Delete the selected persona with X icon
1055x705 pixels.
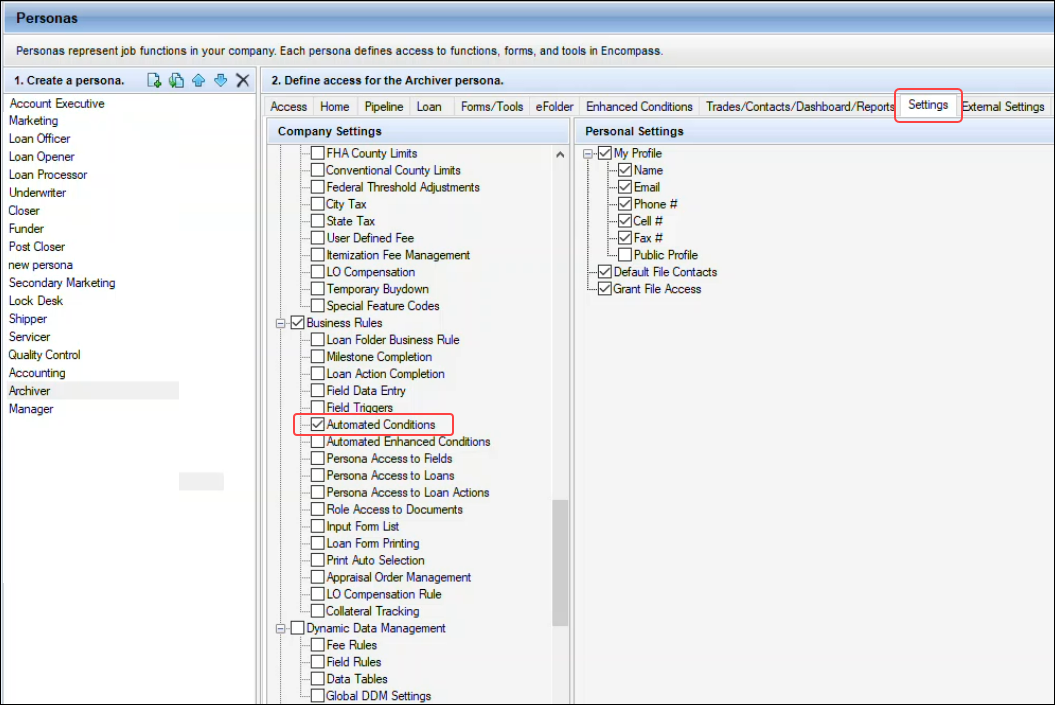[242, 80]
